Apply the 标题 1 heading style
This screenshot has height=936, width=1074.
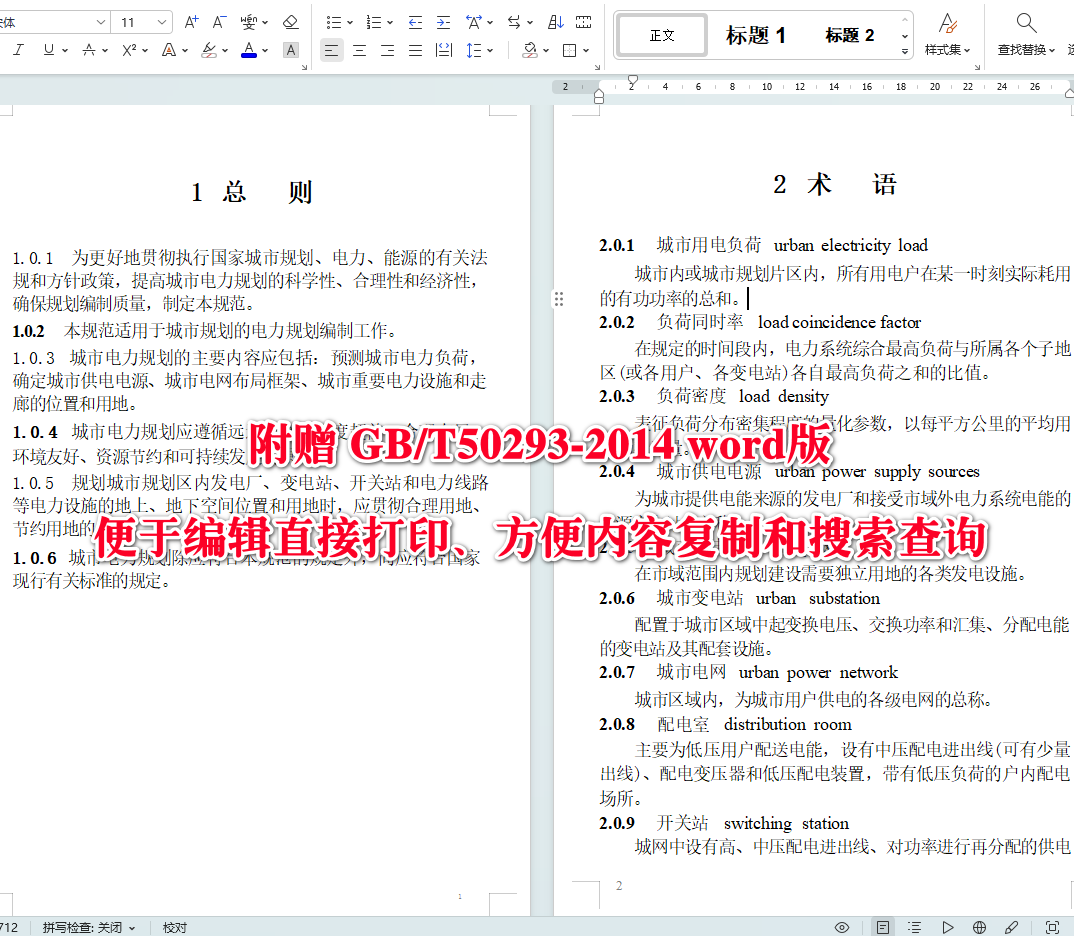[756, 35]
